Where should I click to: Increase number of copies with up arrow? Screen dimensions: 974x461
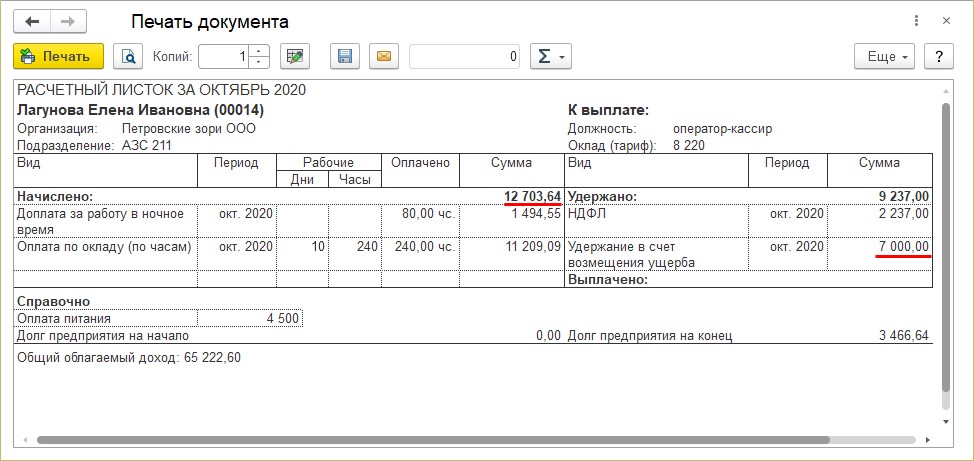point(260,51)
